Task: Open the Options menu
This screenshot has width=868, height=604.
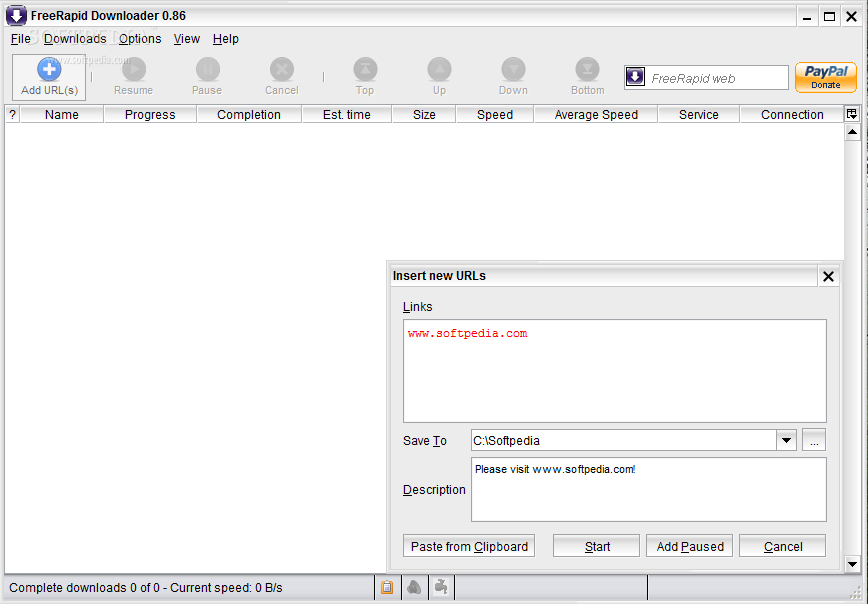Action: click(140, 39)
